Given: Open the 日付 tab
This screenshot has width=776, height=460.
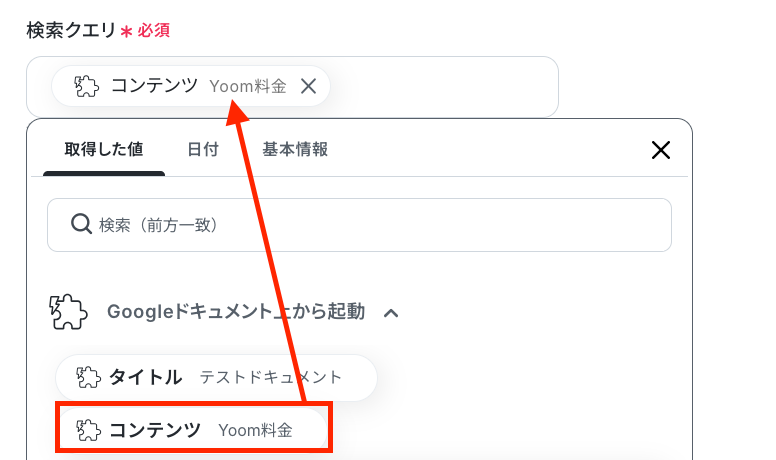Looking at the screenshot, I should [203, 149].
